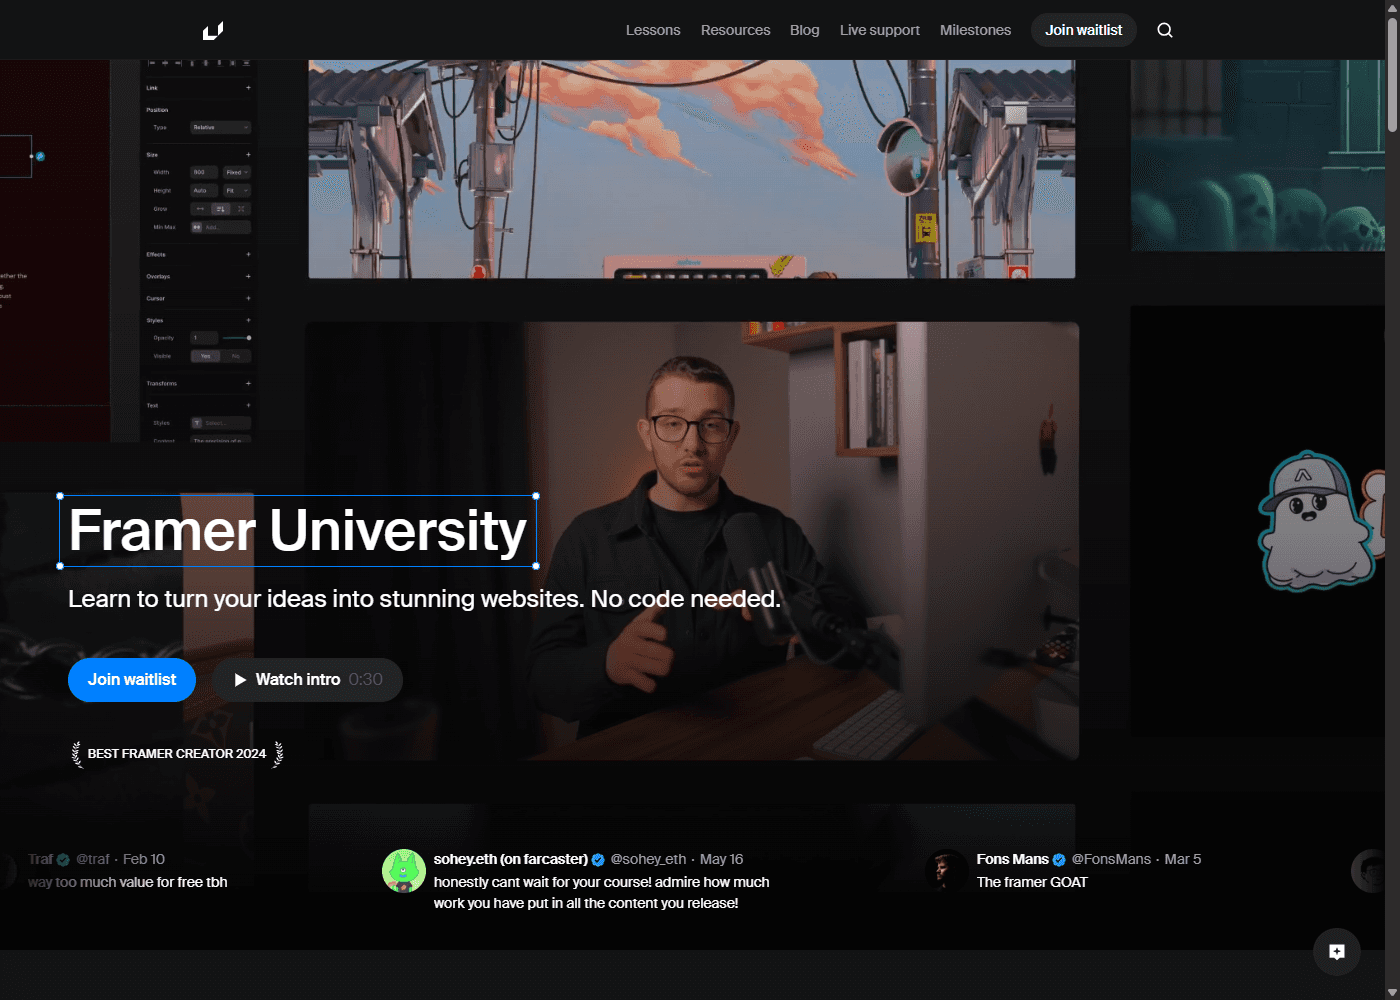1400x1000 pixels.
Task: Click the page vertical scrollbar thumb
Action: pos(1392,75)
